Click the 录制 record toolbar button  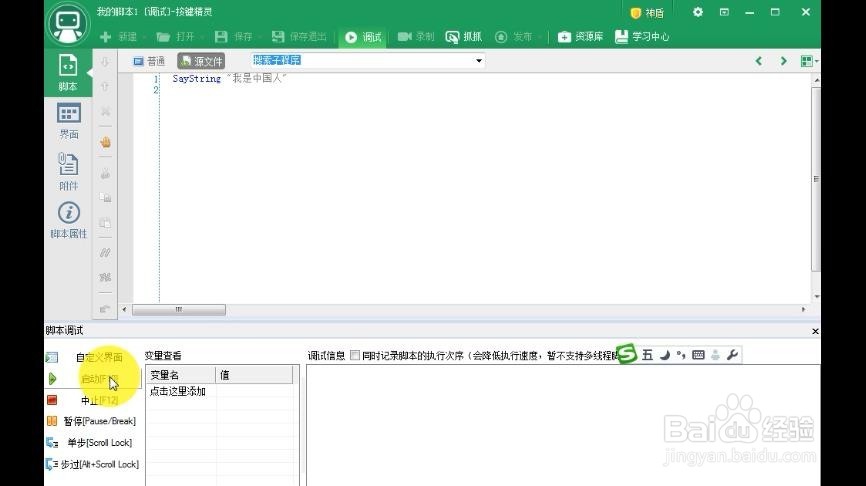click(416, 37)
